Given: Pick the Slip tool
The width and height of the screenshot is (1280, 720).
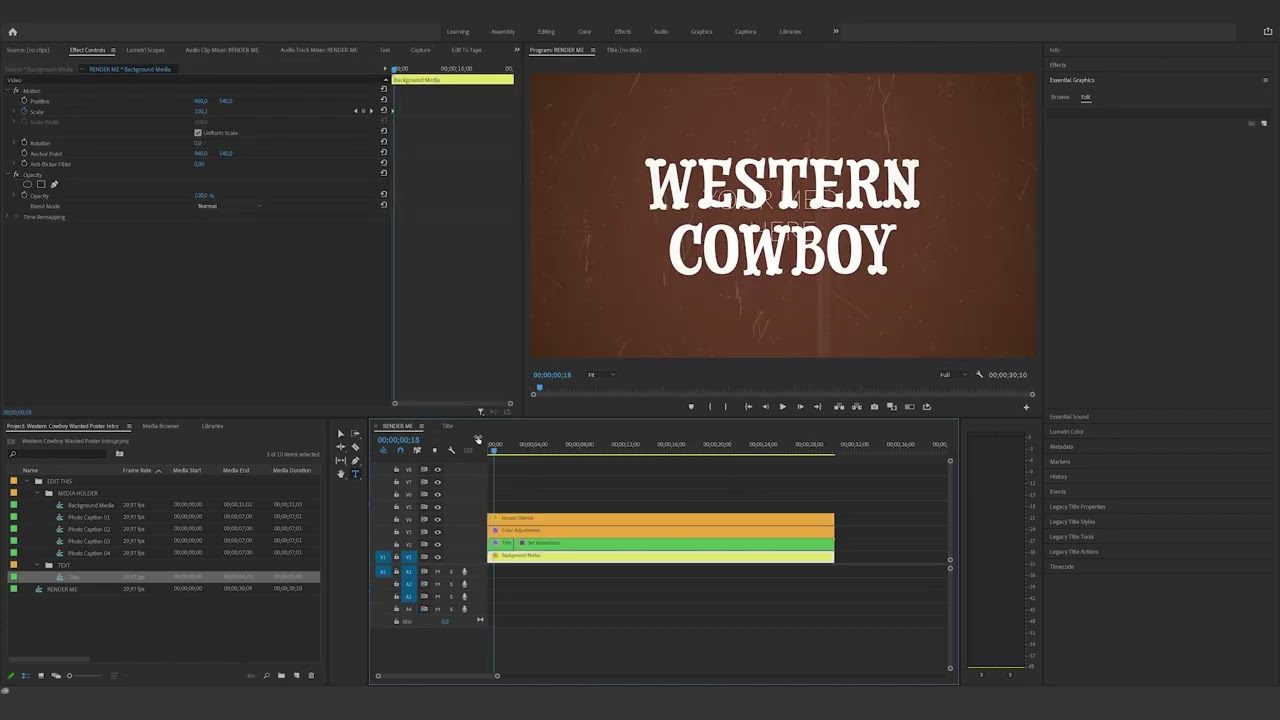Looking at the screenshot, I should 341,461.
